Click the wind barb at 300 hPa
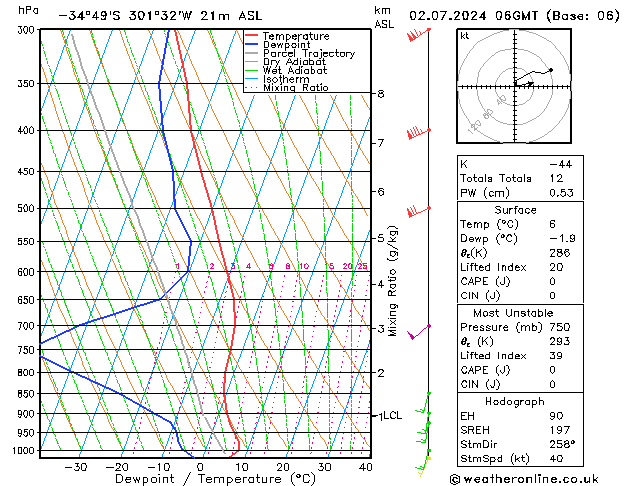 [416, 37]
